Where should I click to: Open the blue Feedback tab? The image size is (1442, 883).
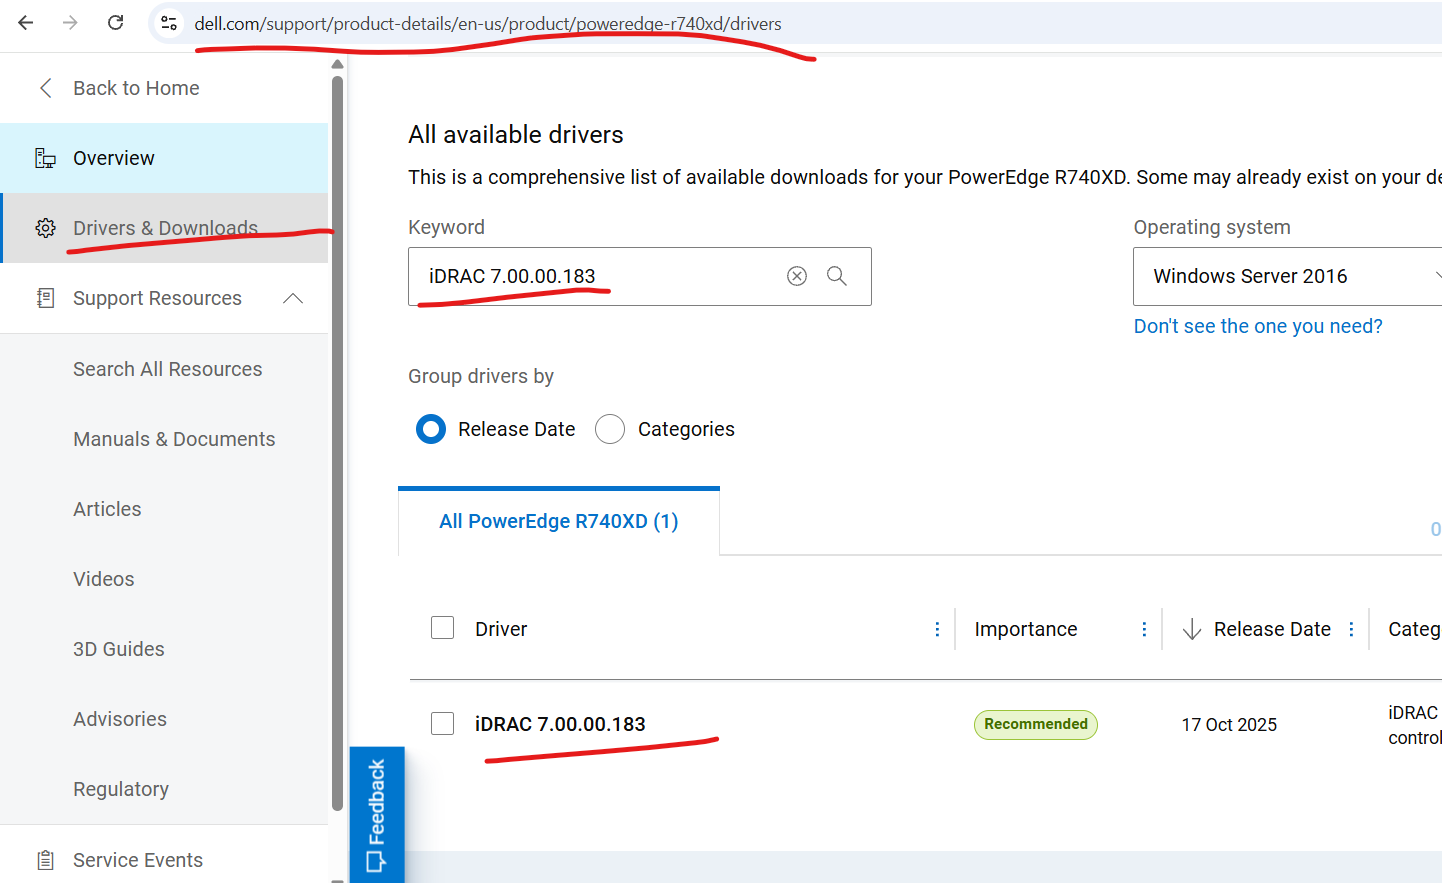(377, 814)
